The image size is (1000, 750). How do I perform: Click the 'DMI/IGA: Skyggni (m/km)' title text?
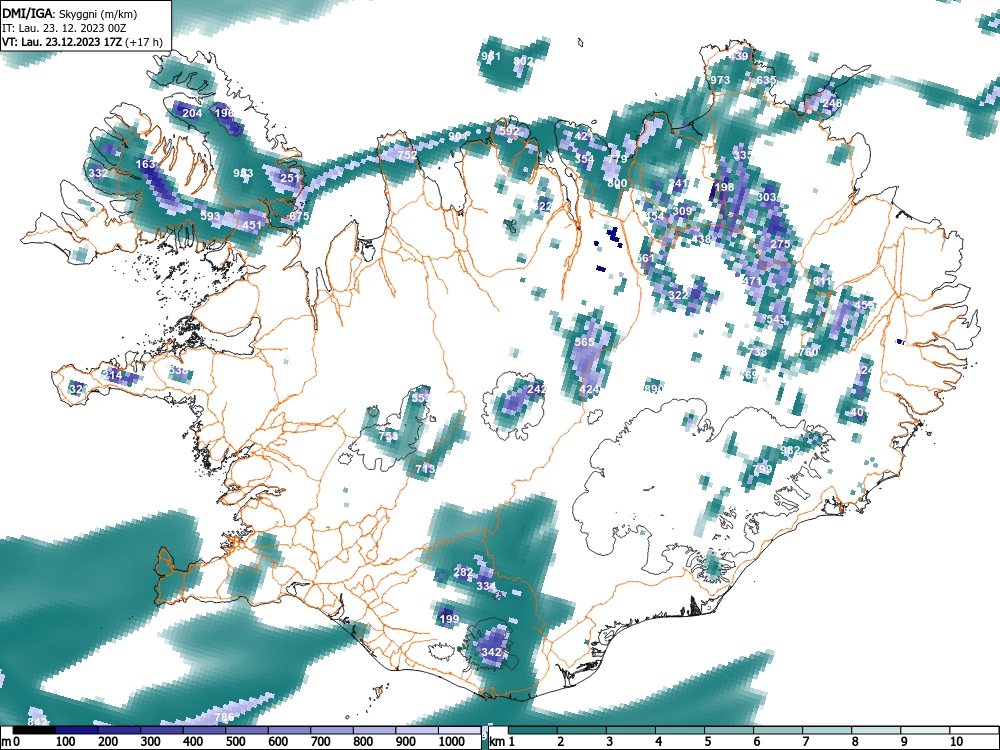(x=70, y=14)
